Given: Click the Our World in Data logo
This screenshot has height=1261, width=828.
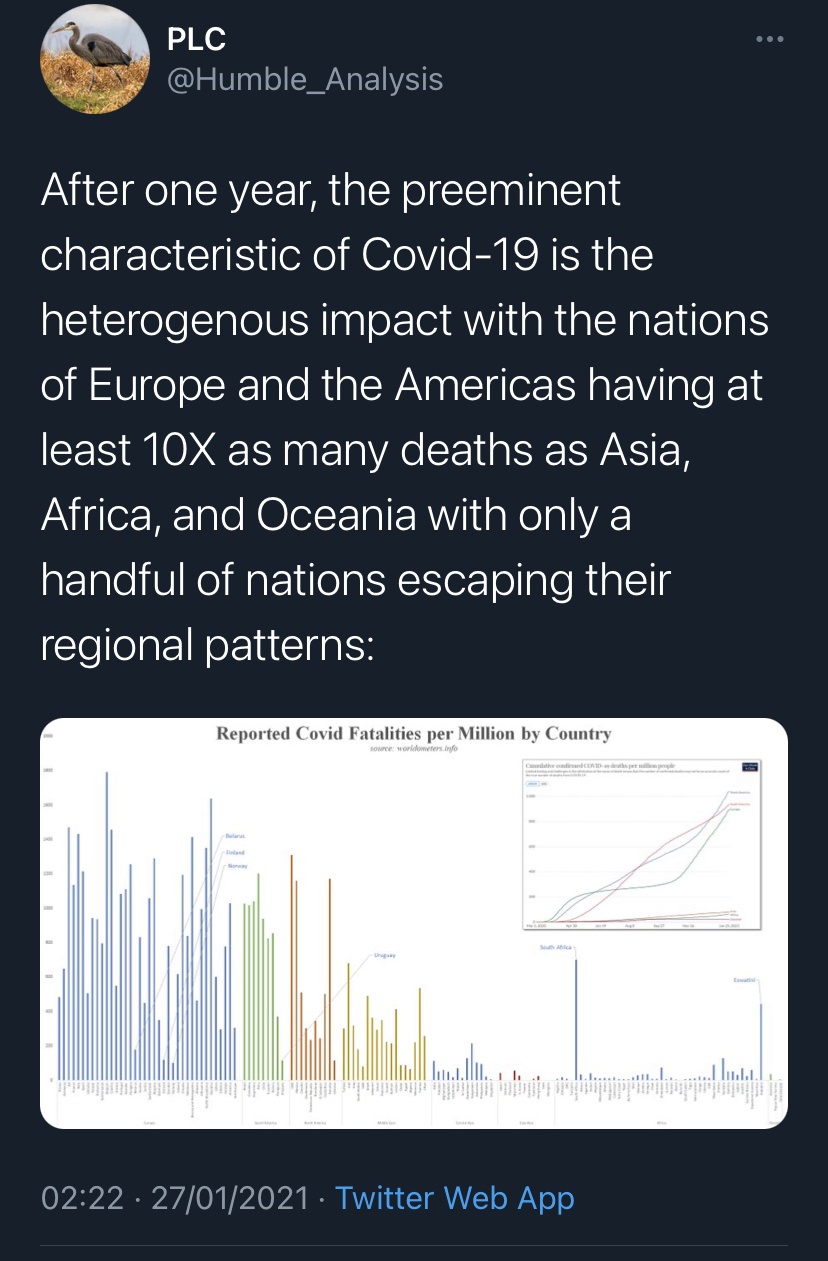Looking at the screenshot, I should (x=751, y=768).
